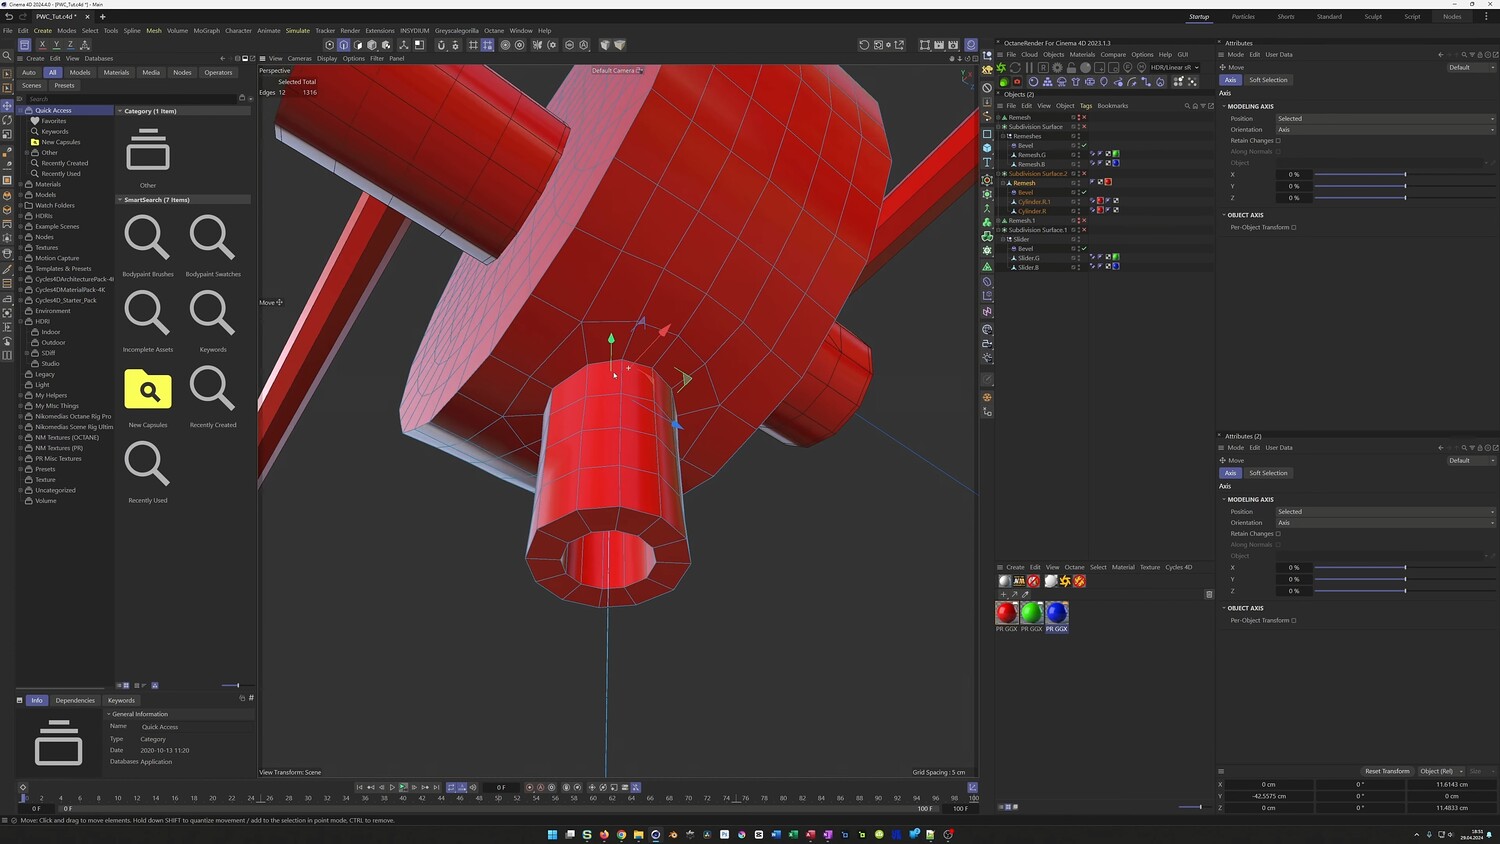Viewport: 1500px width, 844px height.
Task: Lock the Octane render resolution
Action: click(x=1071, y=68)
